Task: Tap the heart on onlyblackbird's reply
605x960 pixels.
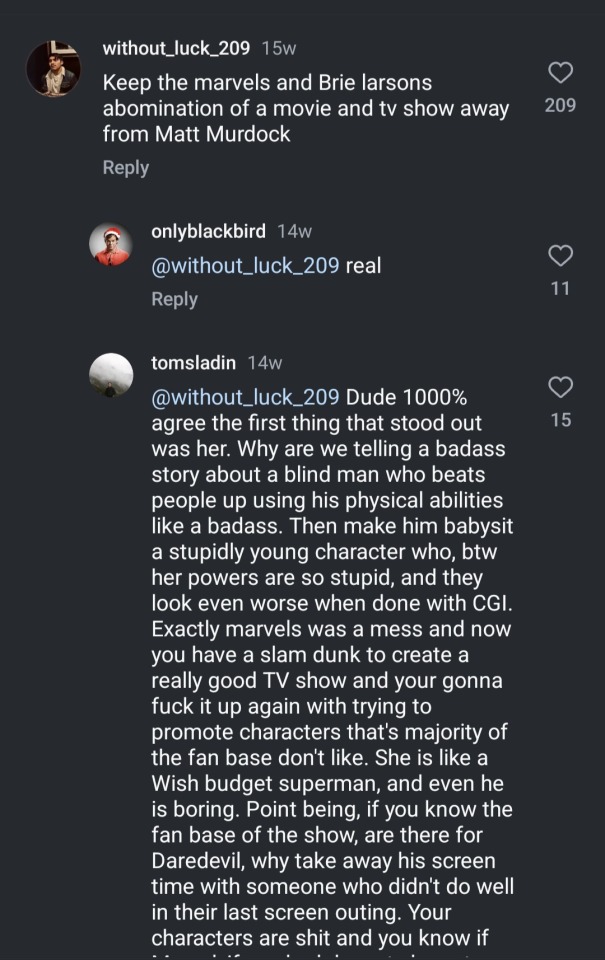Action: pyautogui.click(x=561, y=256)
